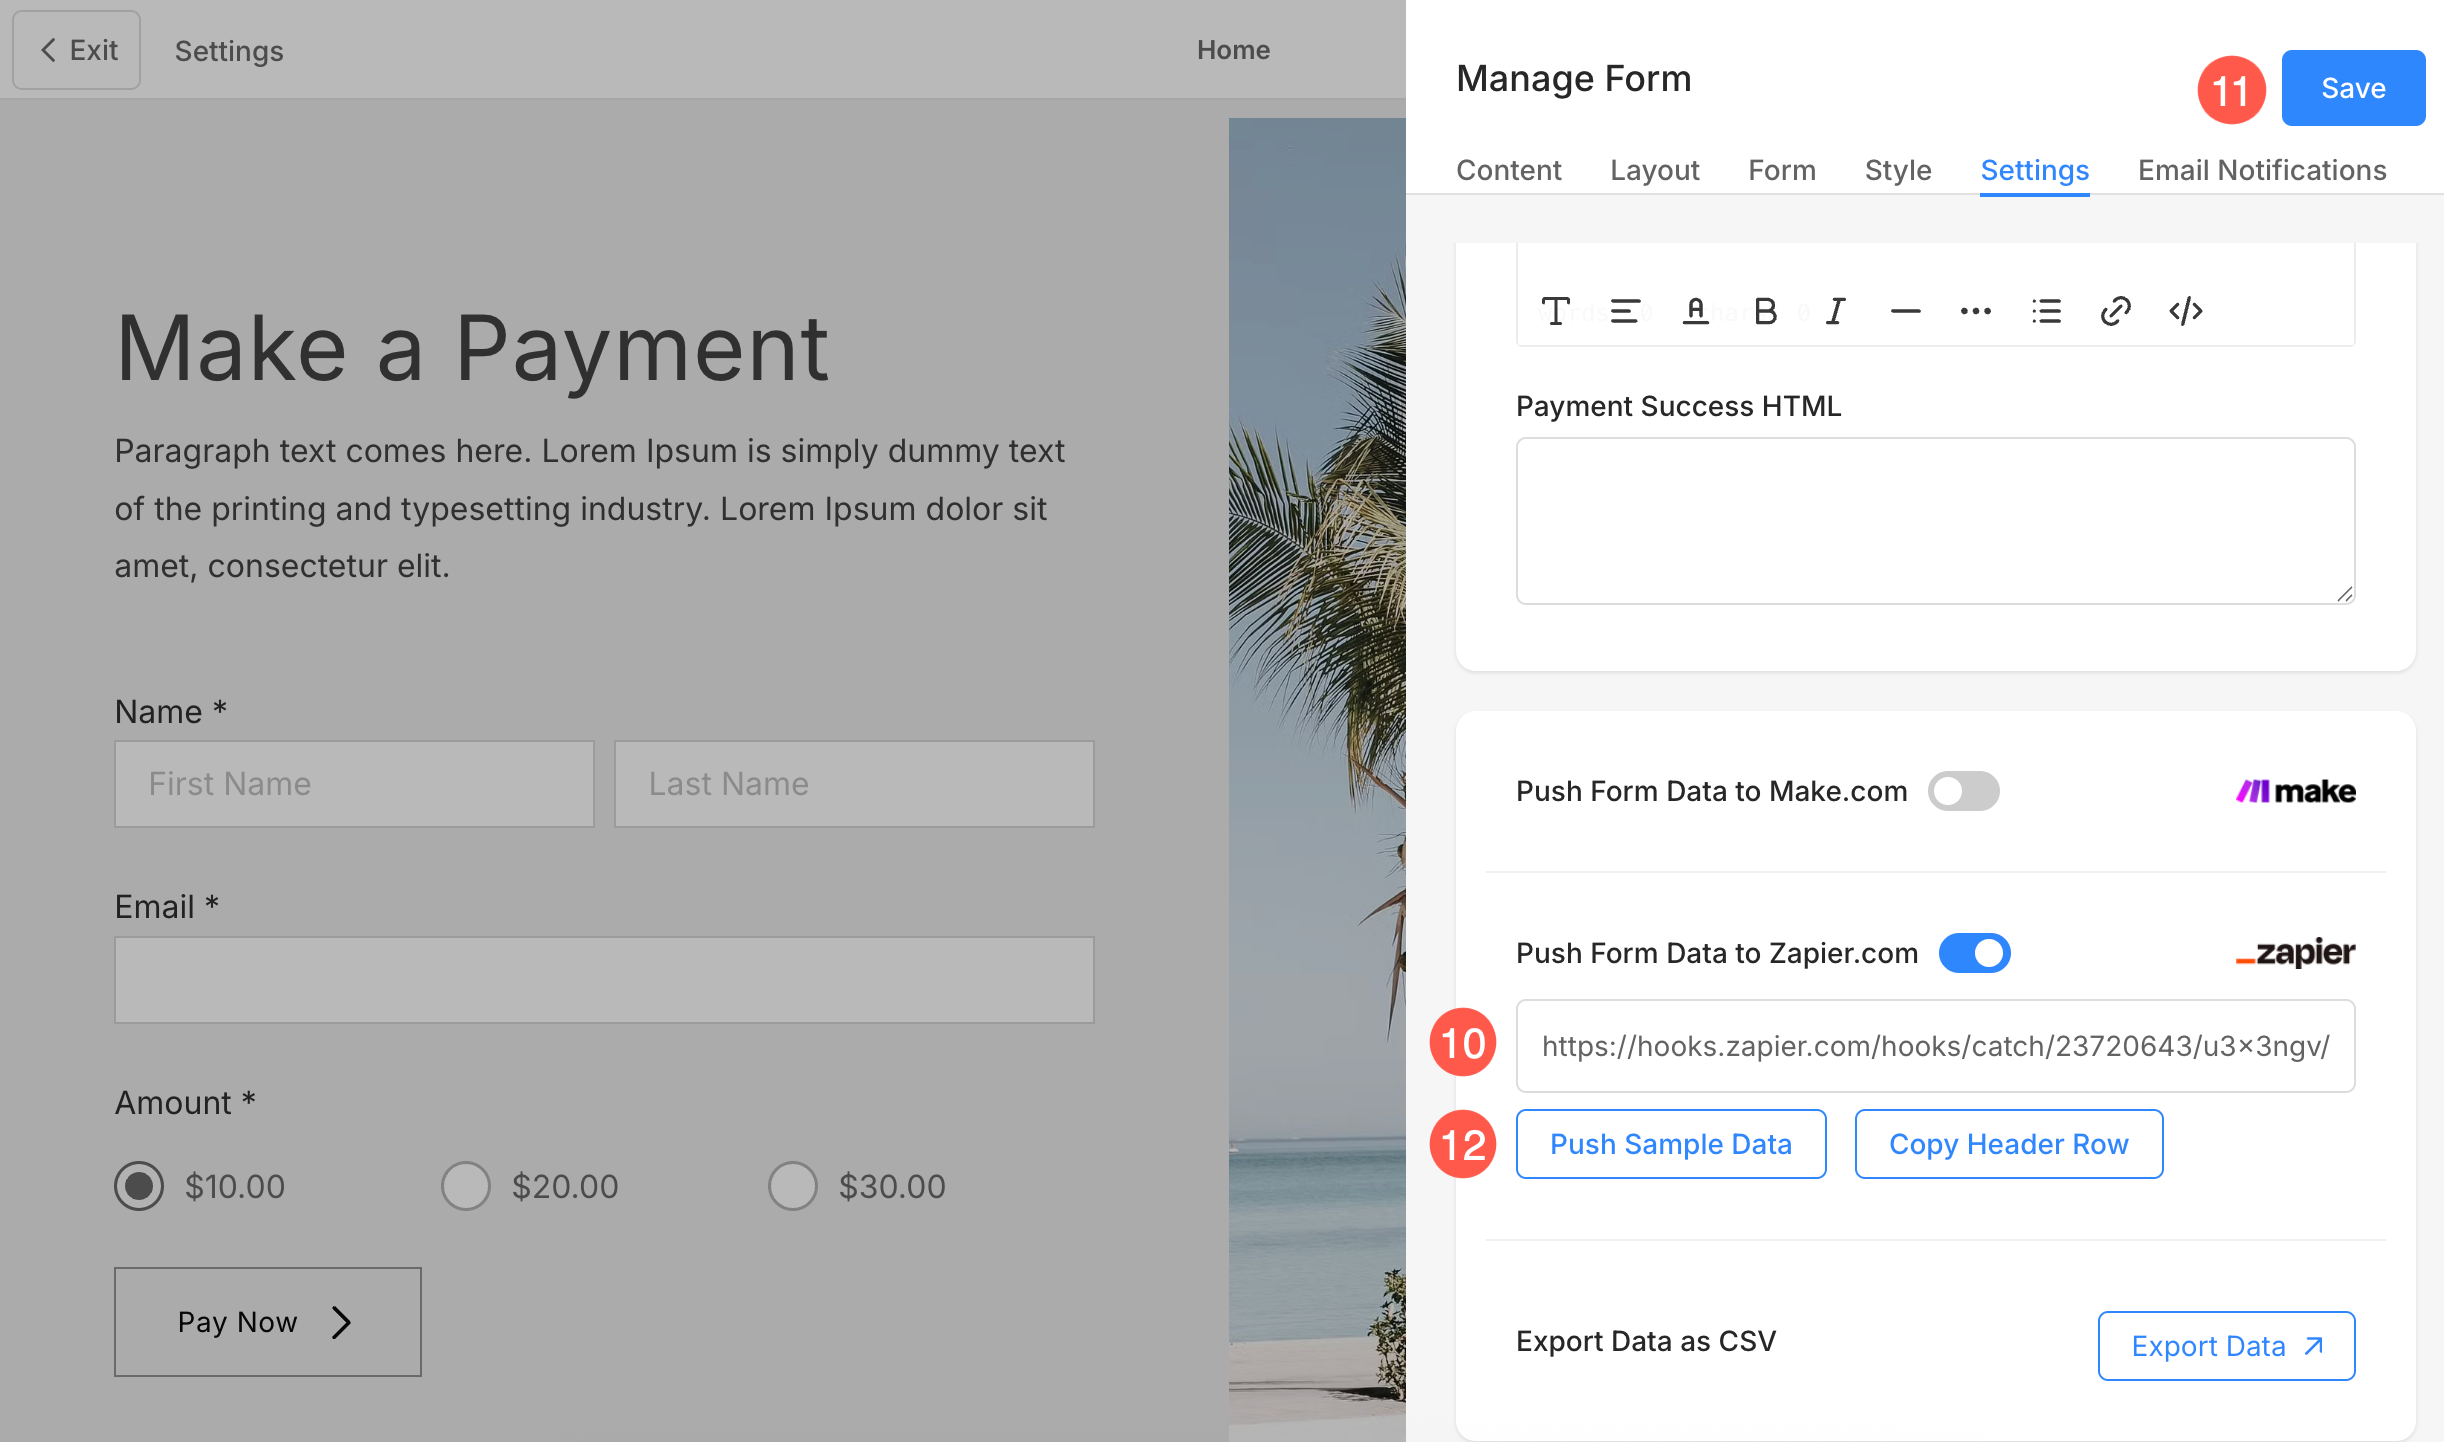Select the $10.00 amount option
The width and height of the screenshot is (2444, 1442).
click(x=139, y=1186)
